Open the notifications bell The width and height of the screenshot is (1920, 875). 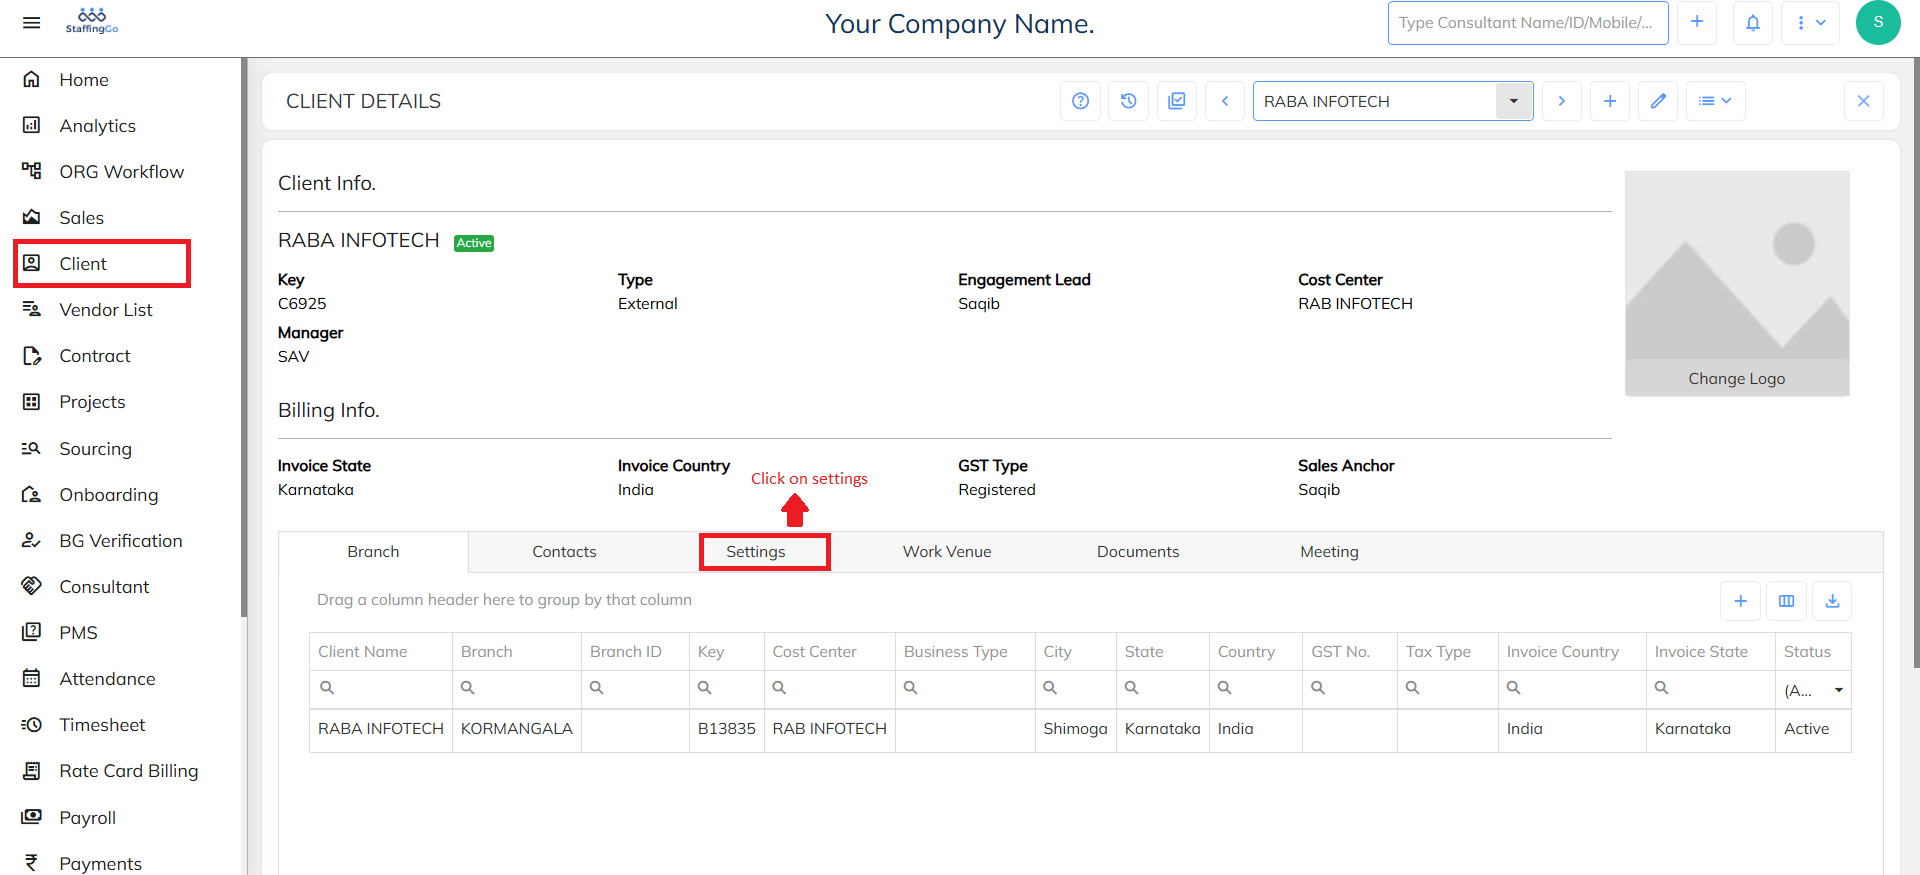pyautogui.click(x=1753, y=22)
